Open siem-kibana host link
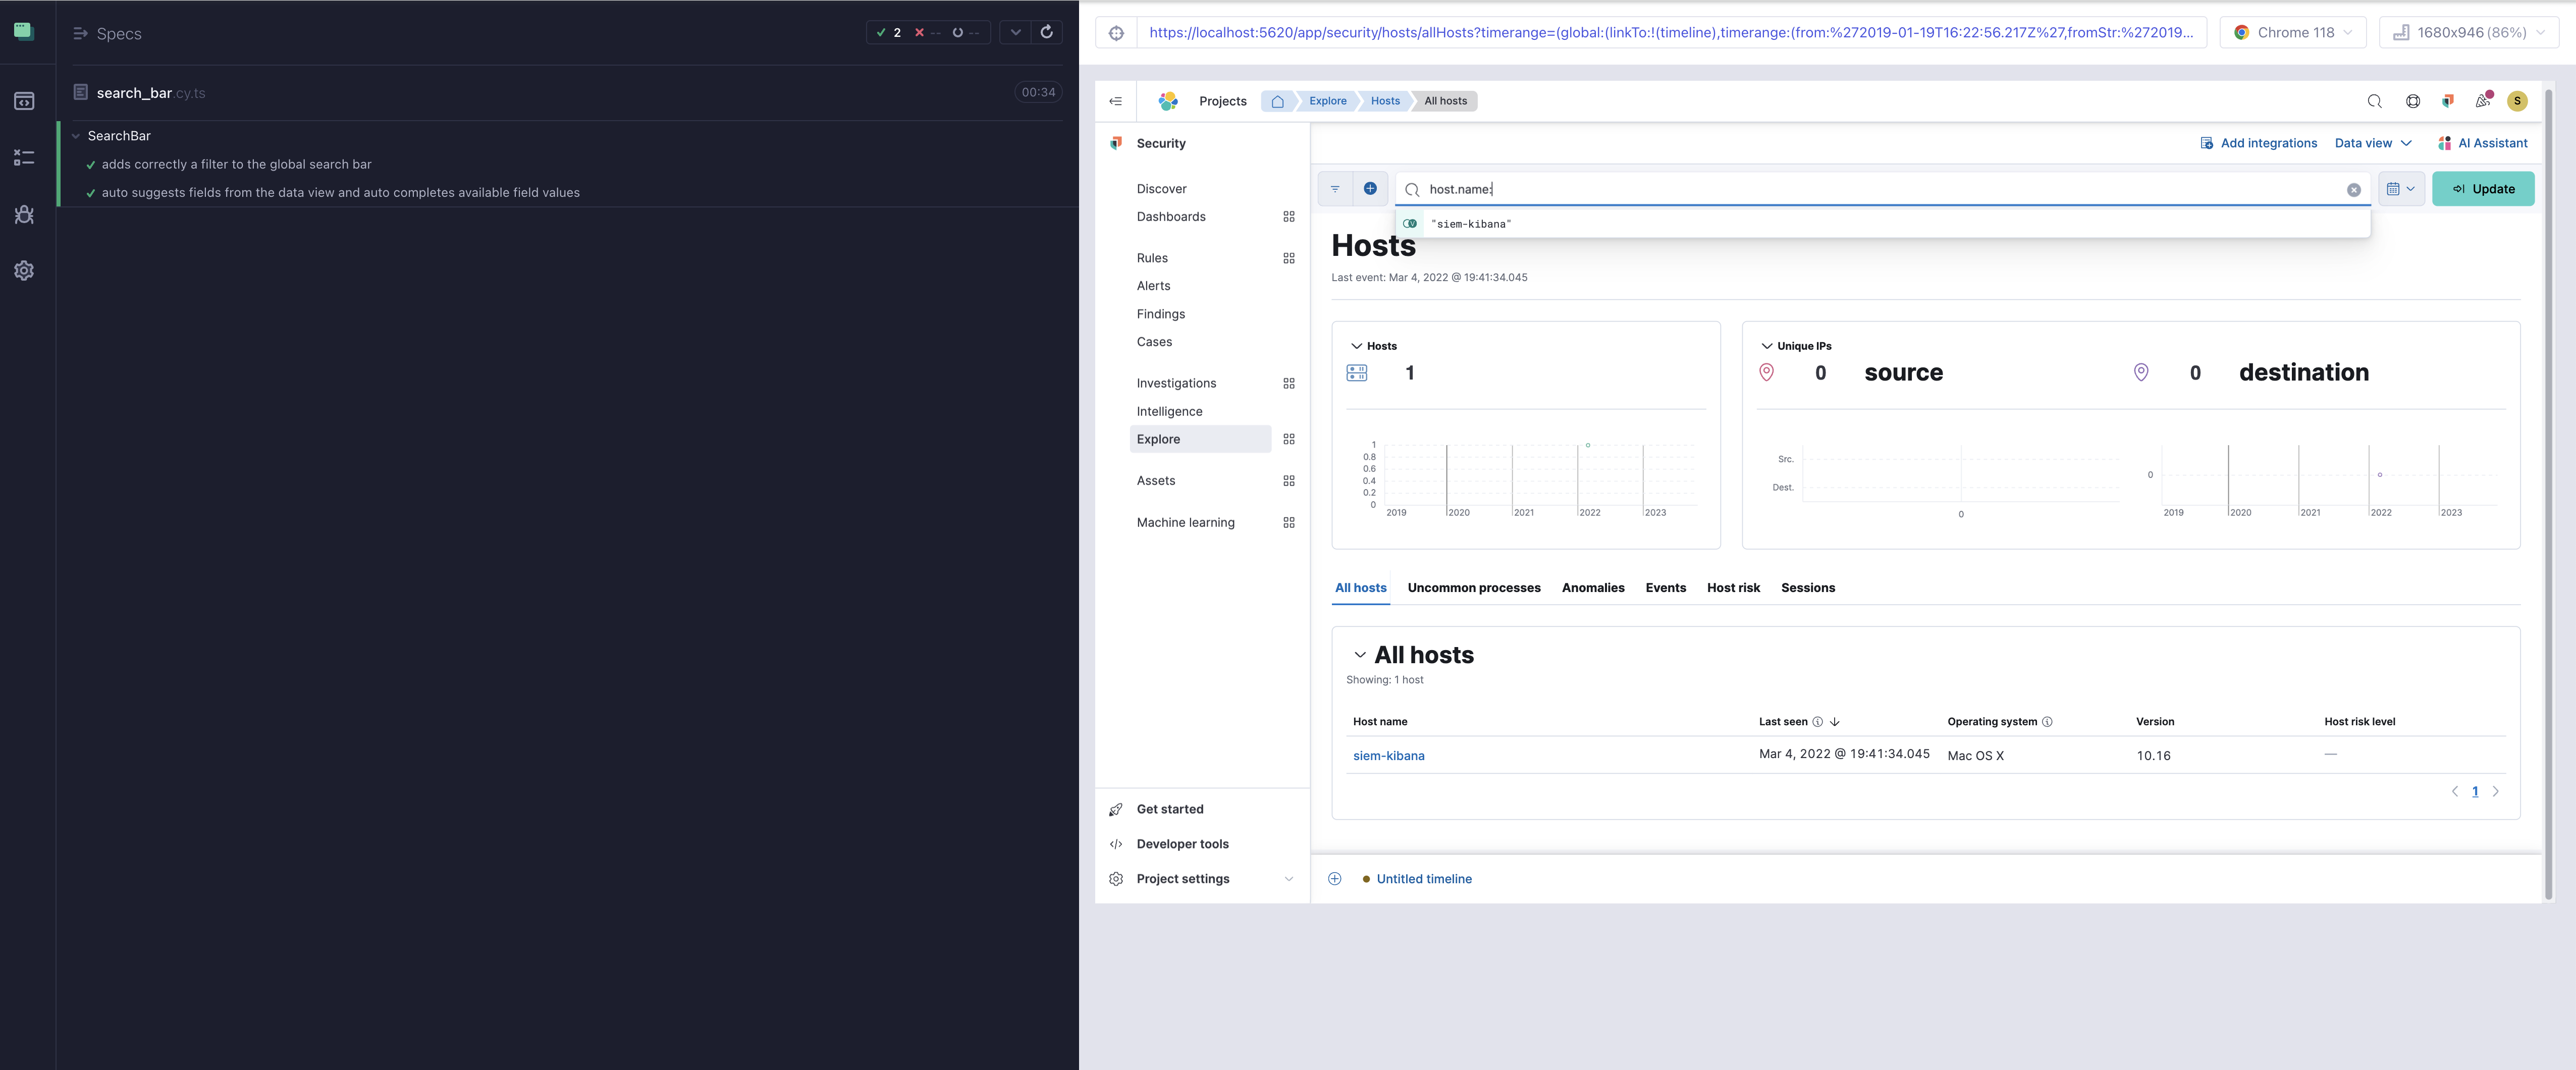The image size is (2576, 1070). 1388,756
